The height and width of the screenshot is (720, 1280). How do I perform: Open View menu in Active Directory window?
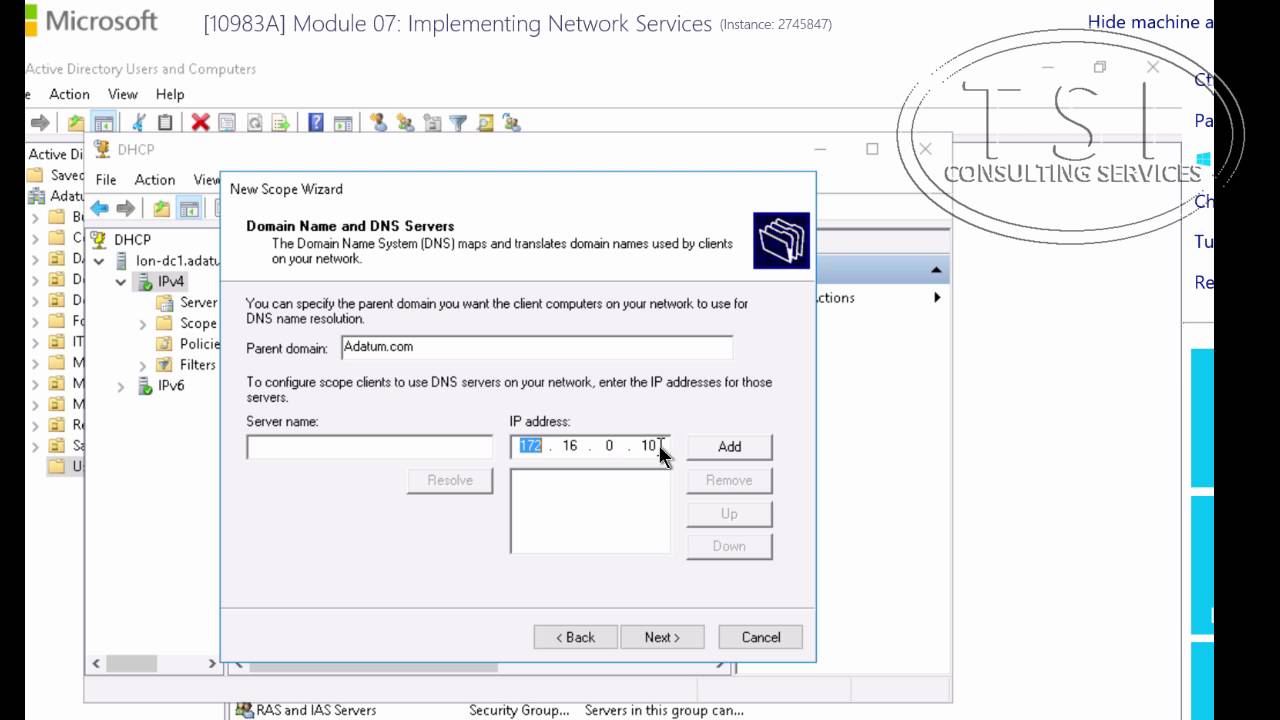(x=123, y=94)
